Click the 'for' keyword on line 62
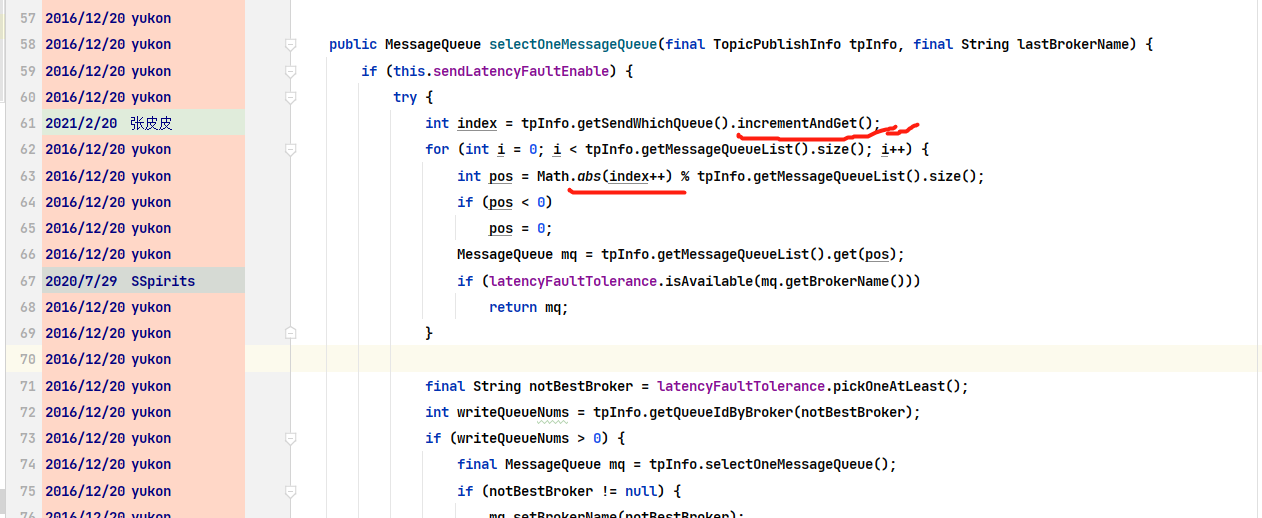Image resolution: width=1262 pixels, height=518 pixels. pos(437,150)
